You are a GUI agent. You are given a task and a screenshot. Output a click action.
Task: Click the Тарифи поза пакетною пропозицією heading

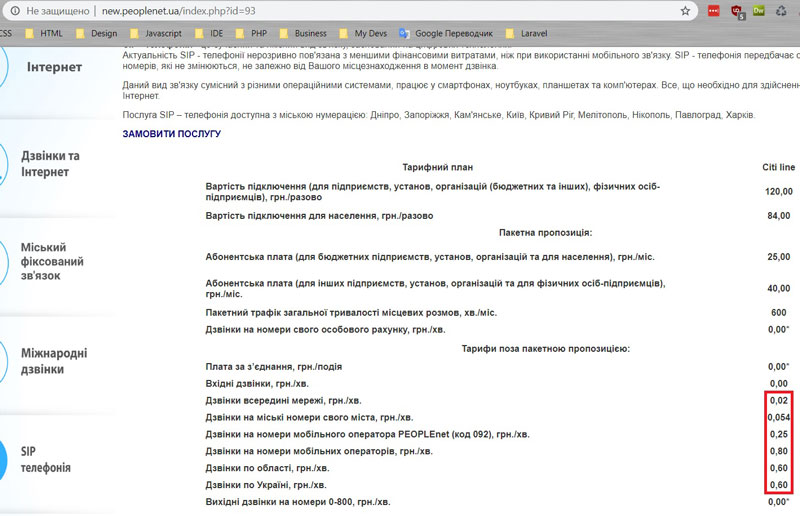(x=545, y=349)
